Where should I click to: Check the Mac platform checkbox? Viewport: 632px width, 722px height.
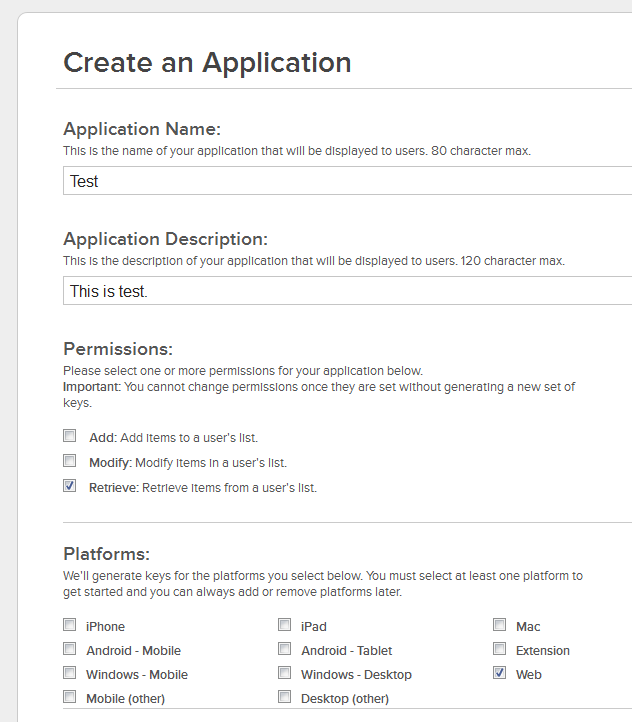pyautogui.click(x=499, y=625)
